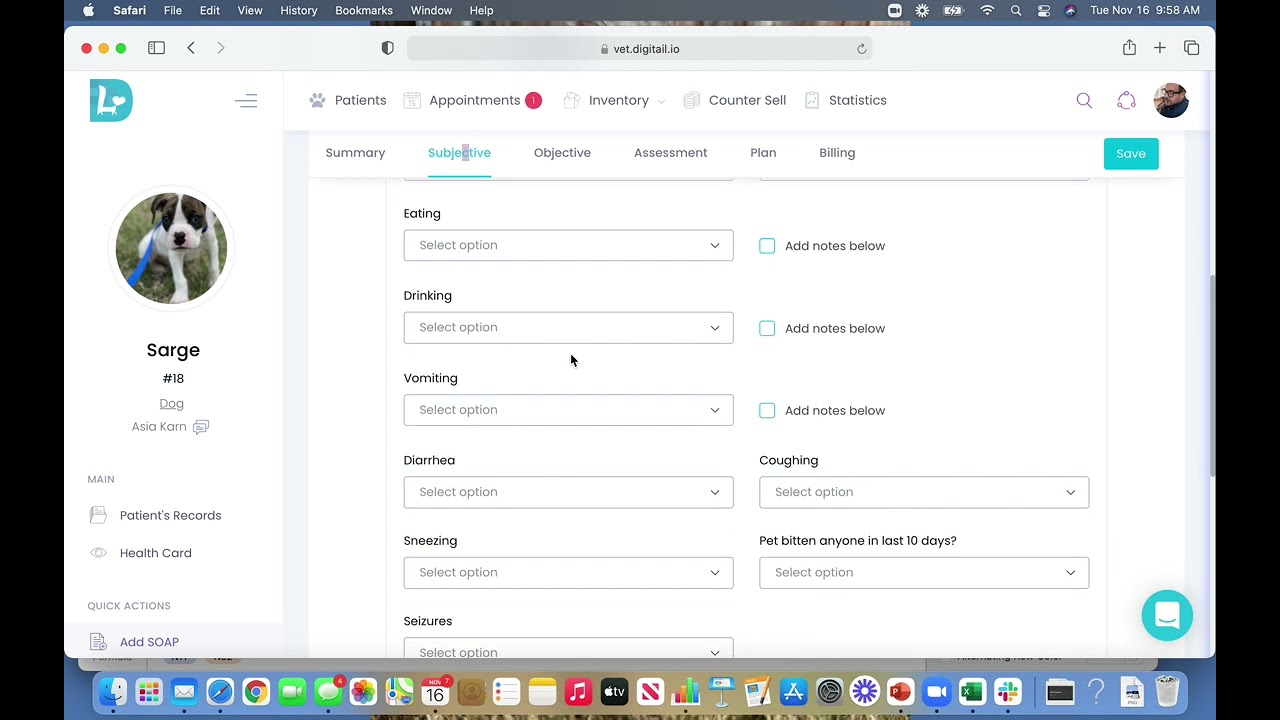The width and height of the screenshot is (1280, 720).
Task: Open Control Center icon in menu bar
Action: point(1043,10)
